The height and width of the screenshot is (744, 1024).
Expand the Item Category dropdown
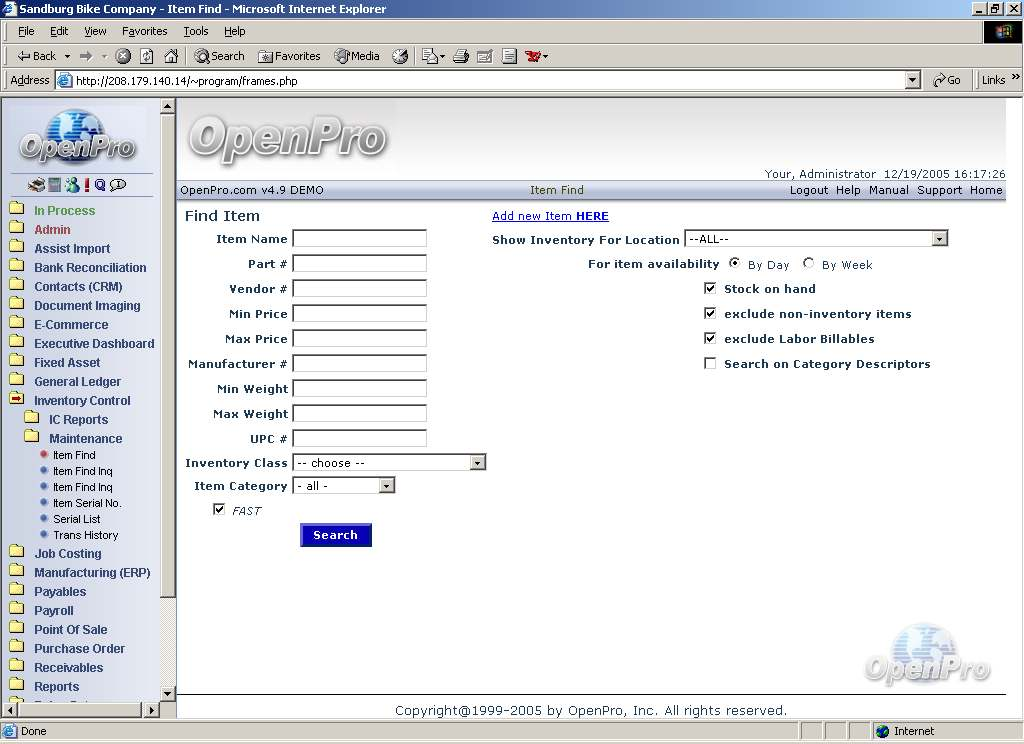point(386,486)
